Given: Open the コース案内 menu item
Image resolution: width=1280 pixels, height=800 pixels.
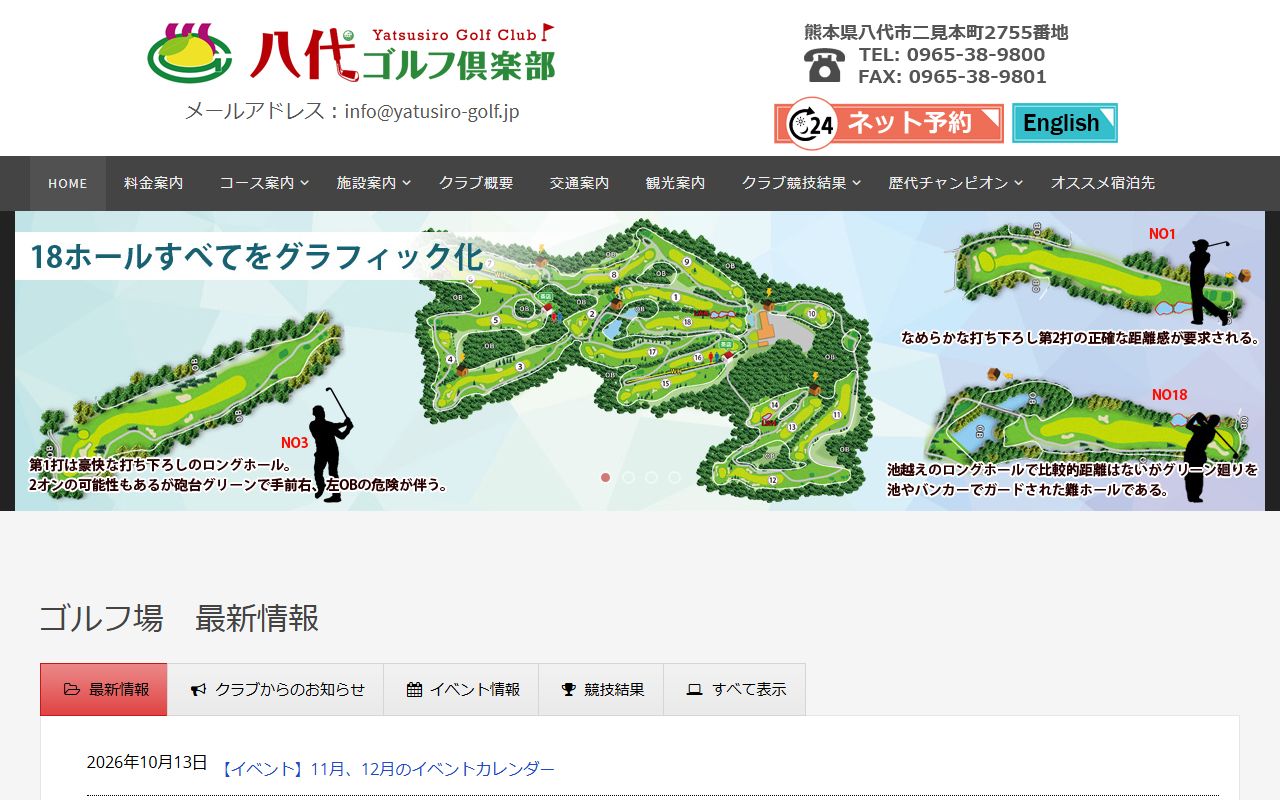Looking at the screenshot, I should click(257, 183).
